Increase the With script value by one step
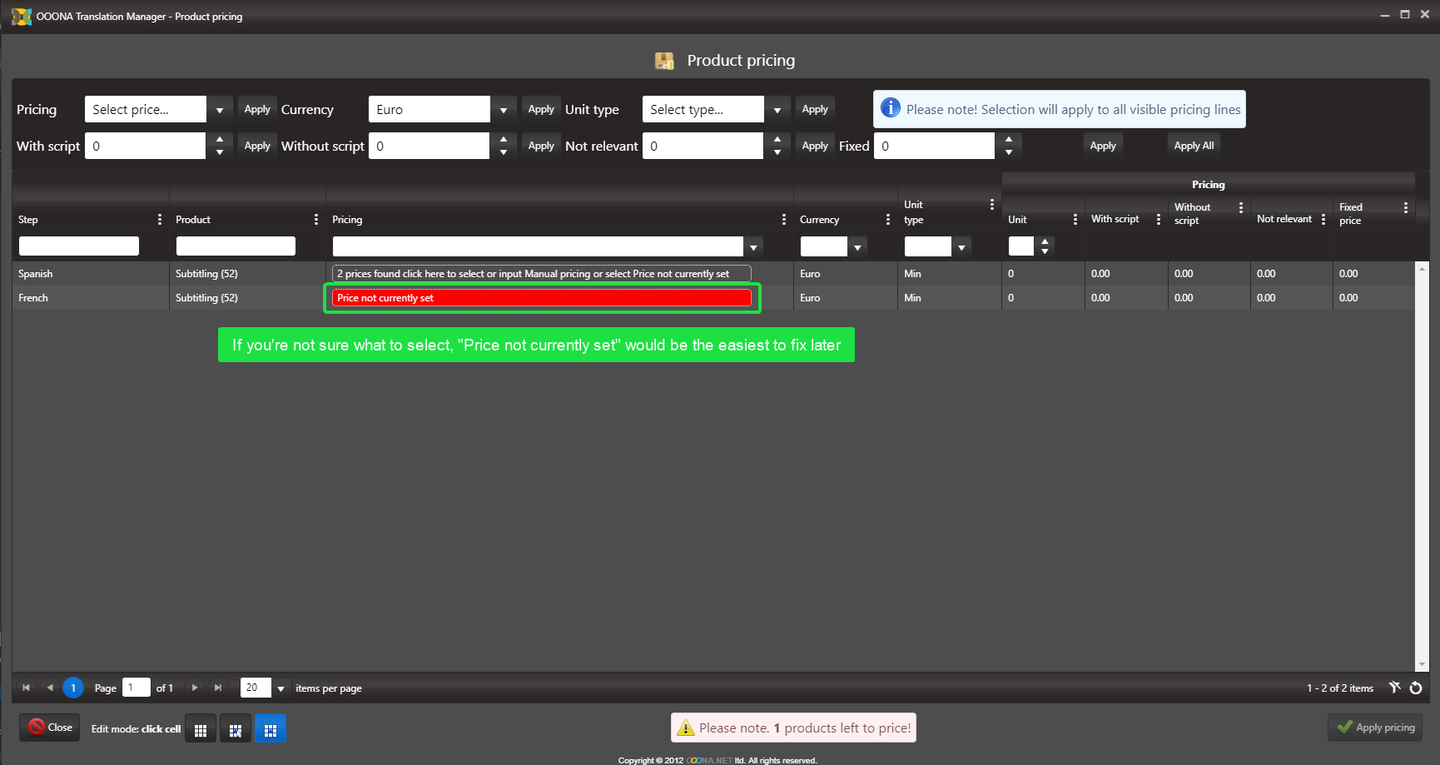1440x765 pixels. [x=220, y=140]
